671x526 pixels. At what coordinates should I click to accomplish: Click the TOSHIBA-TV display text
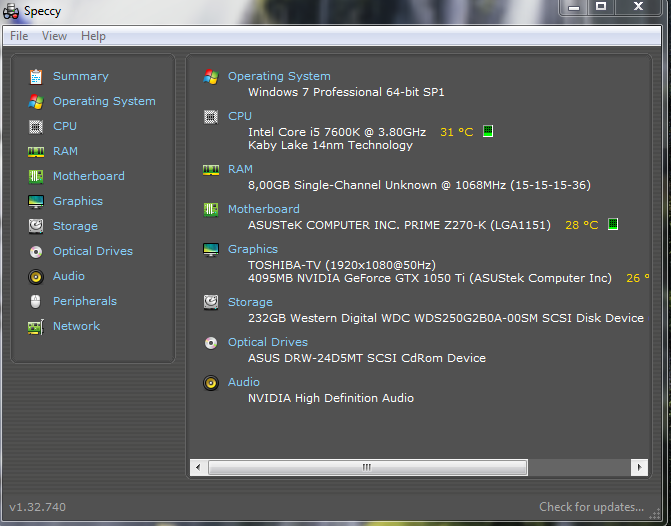(342, 265)
